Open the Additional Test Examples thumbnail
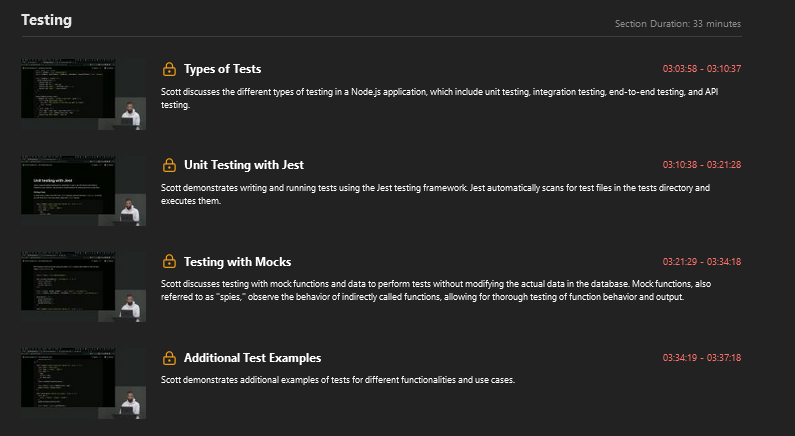The image size is (795, 436). 84,383
